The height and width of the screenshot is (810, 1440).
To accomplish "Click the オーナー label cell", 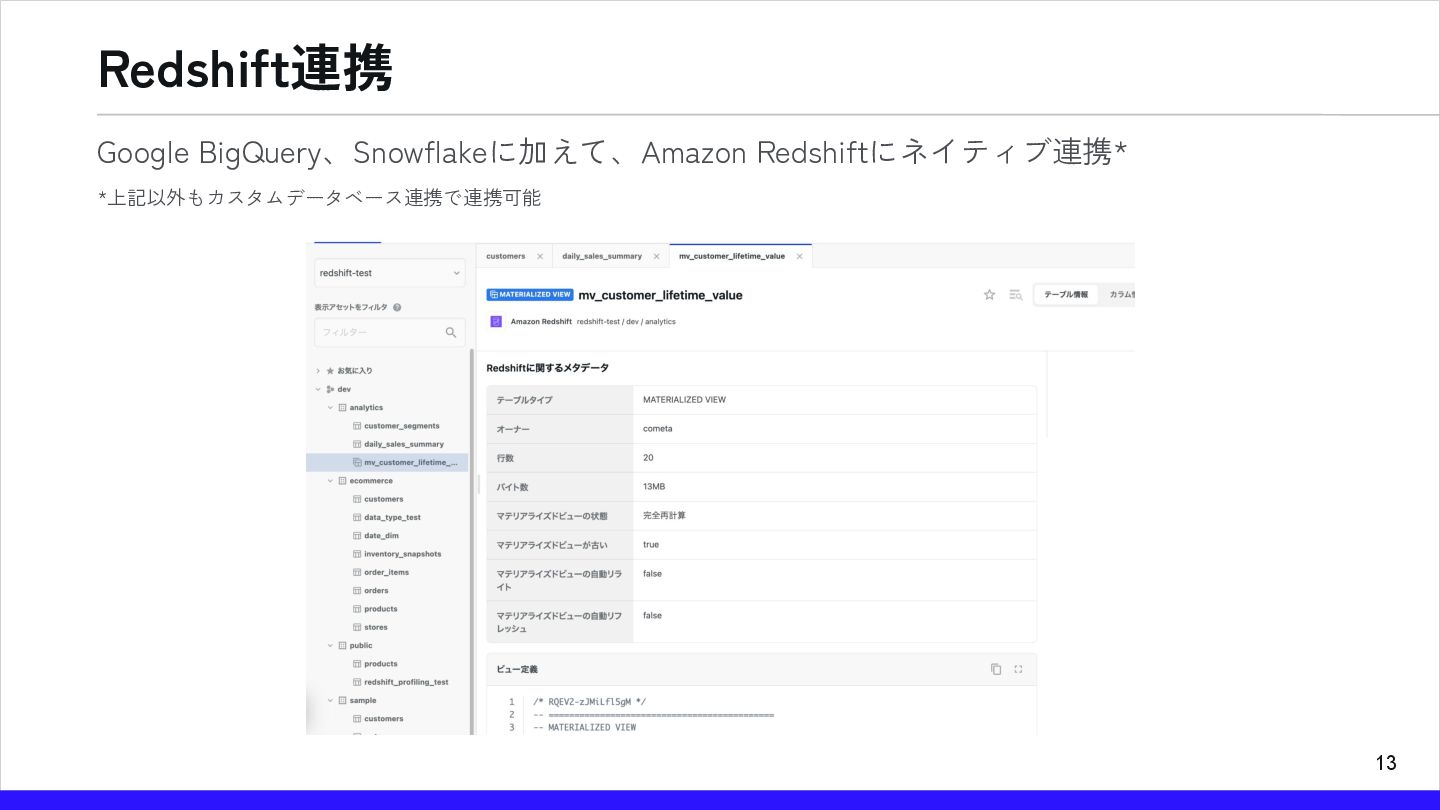I will (560, 429).
